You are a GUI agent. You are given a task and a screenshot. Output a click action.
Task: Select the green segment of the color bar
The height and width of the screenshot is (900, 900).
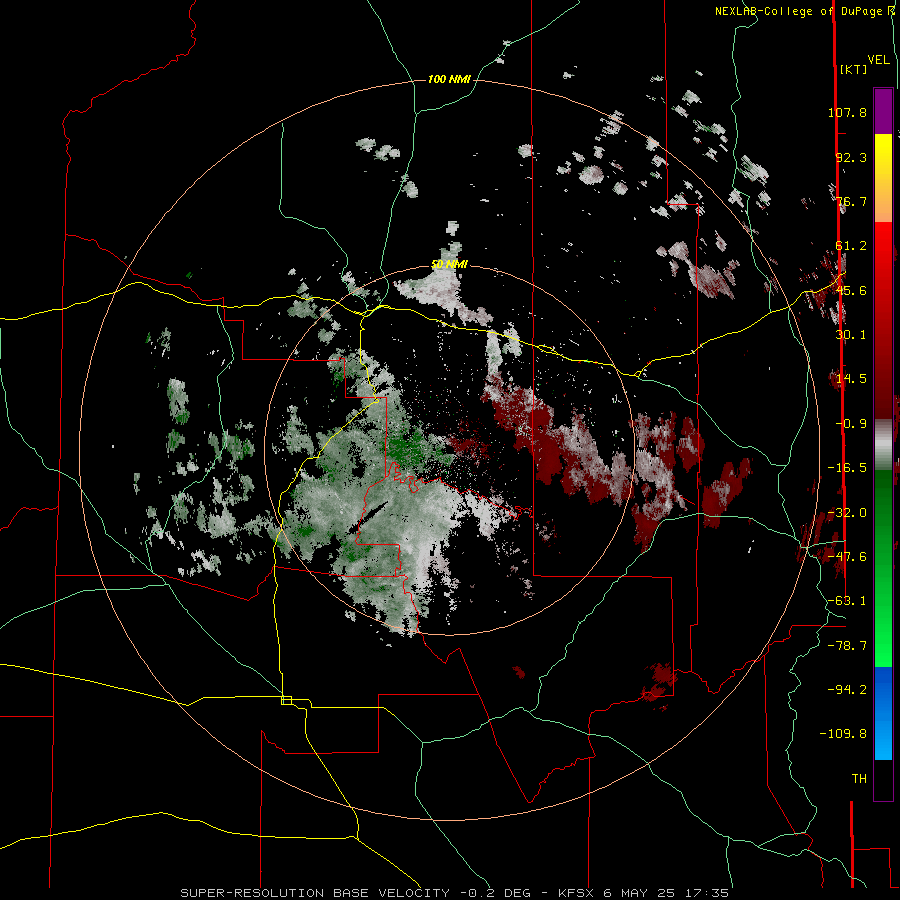tap(883, 568)
